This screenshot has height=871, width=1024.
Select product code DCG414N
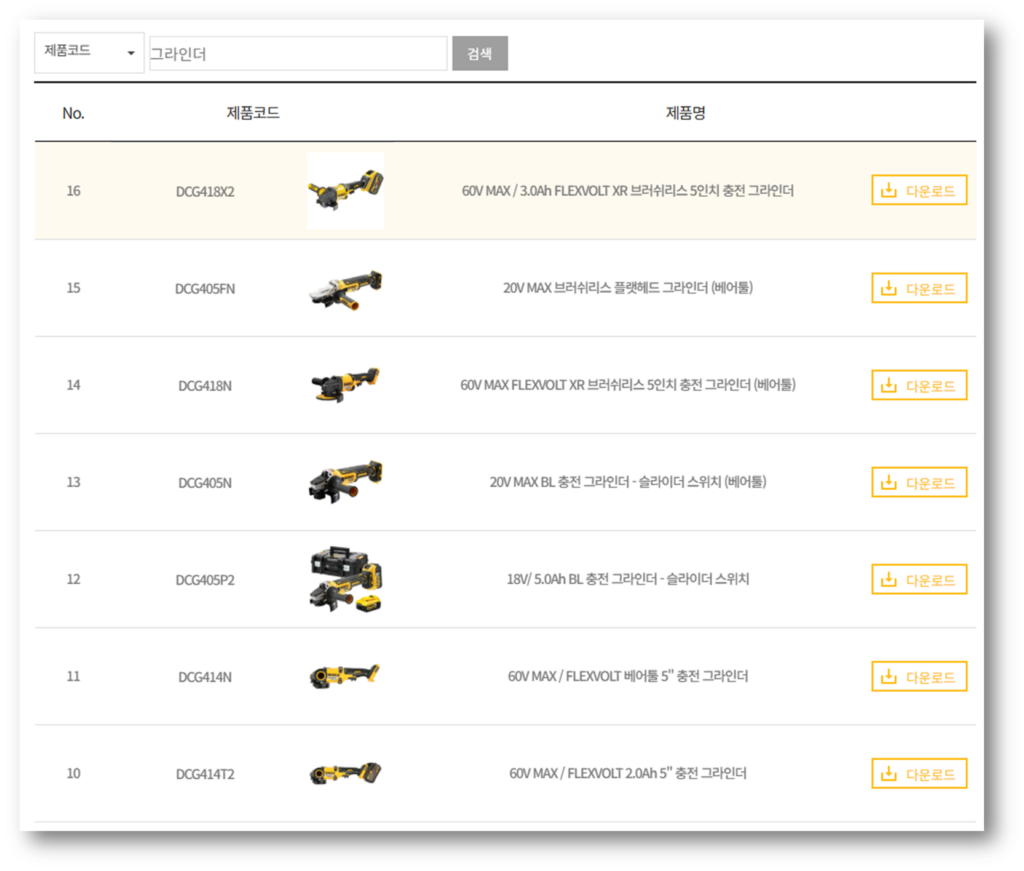205,677
